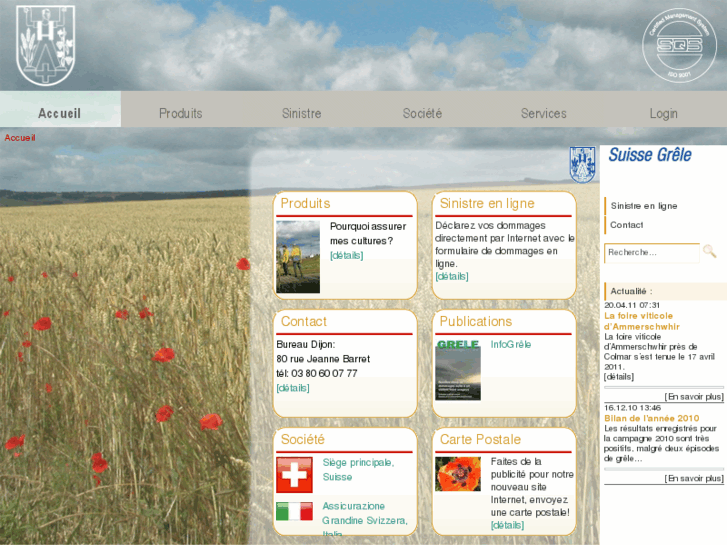This screenshot has width=727, height=545.
Task: Open the Produits card heading
Action: tap(306, 204)
